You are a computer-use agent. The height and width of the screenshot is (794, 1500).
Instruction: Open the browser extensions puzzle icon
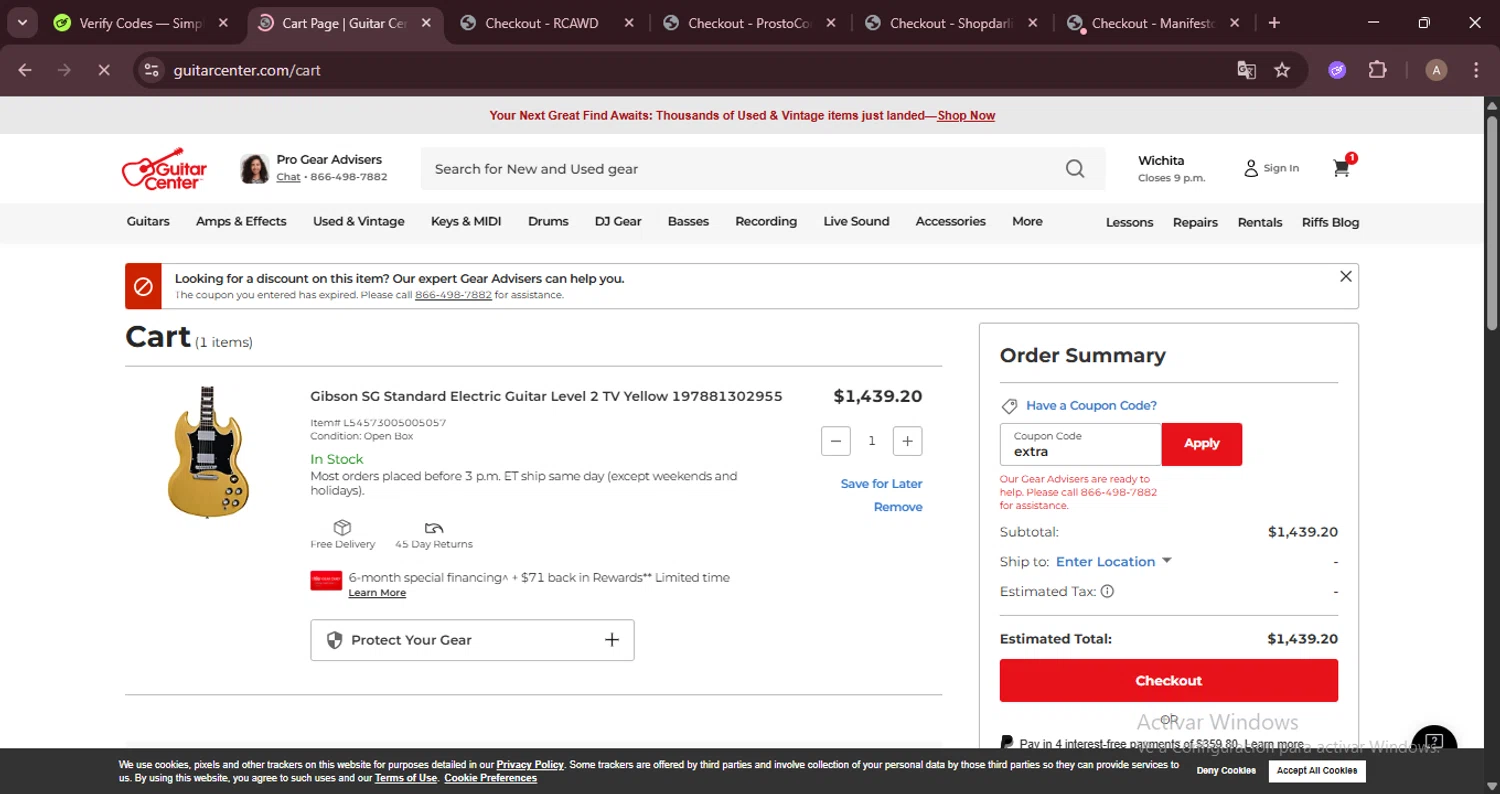[x=1378, y=70]
